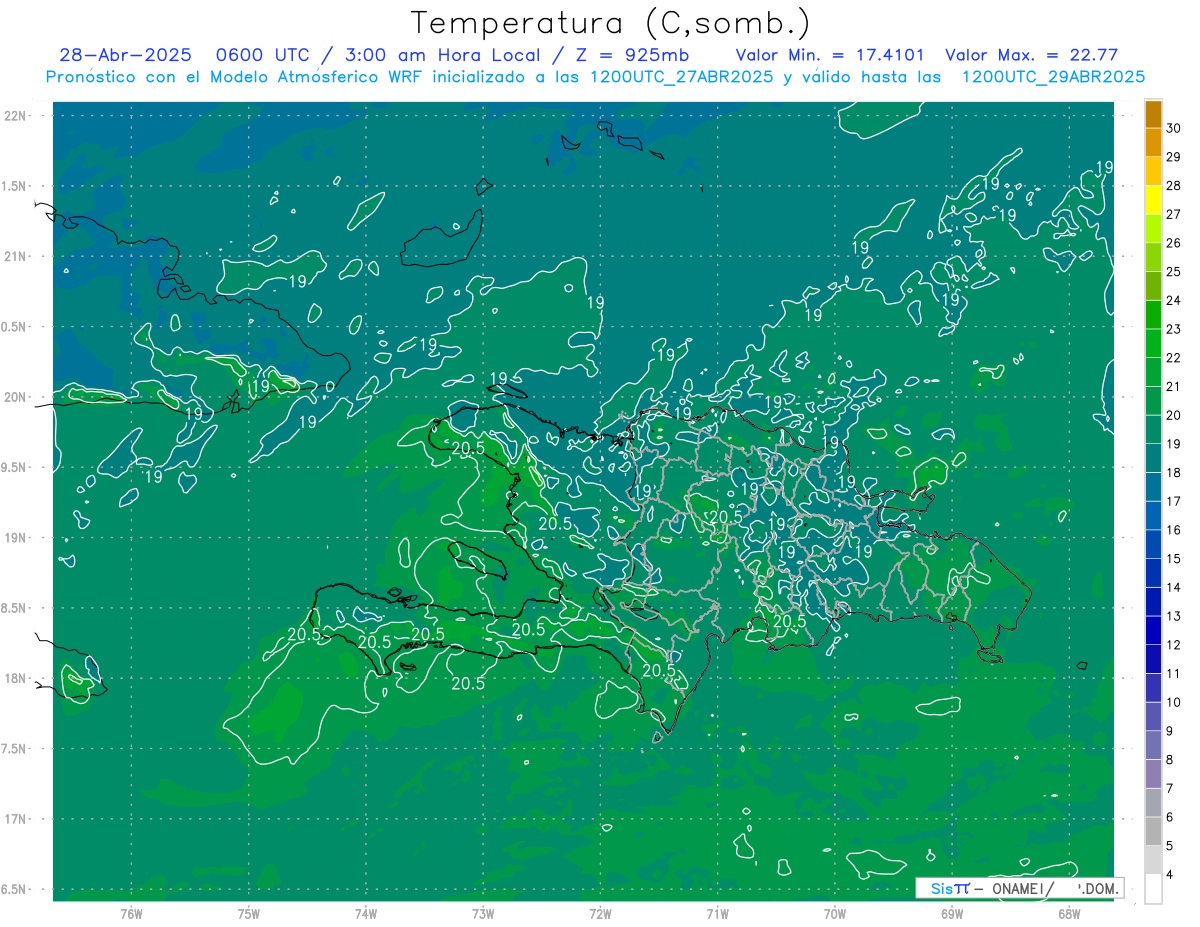1200x927 pixels.
Task: Click the colorbar value label "21"
Action: 1173,386
